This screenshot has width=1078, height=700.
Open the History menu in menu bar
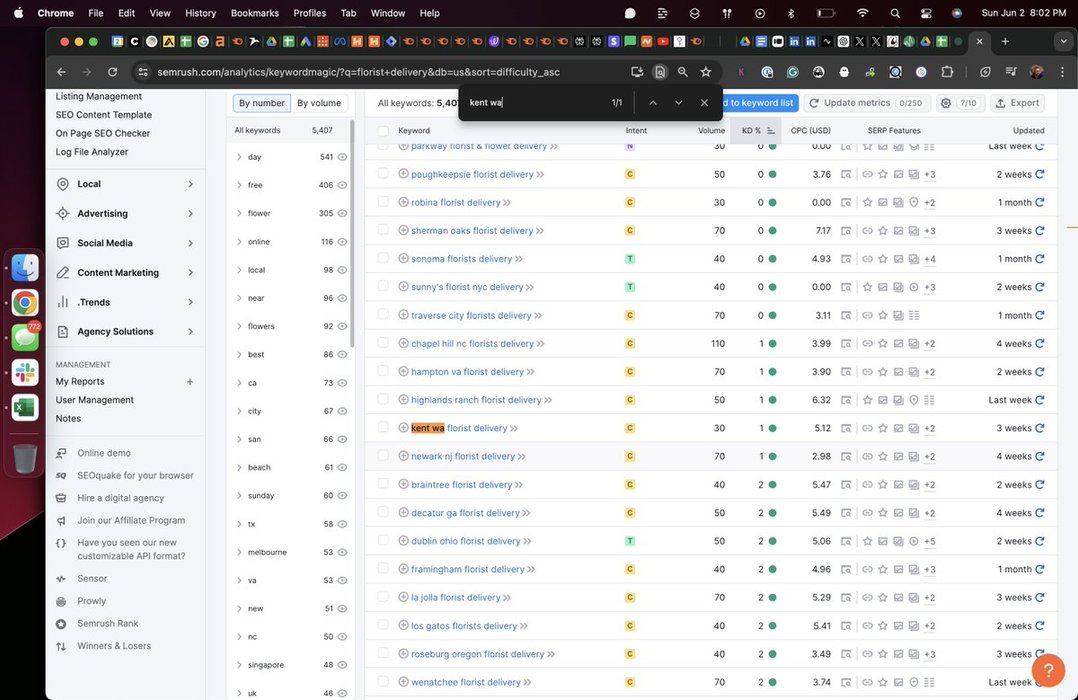point(200,13)
